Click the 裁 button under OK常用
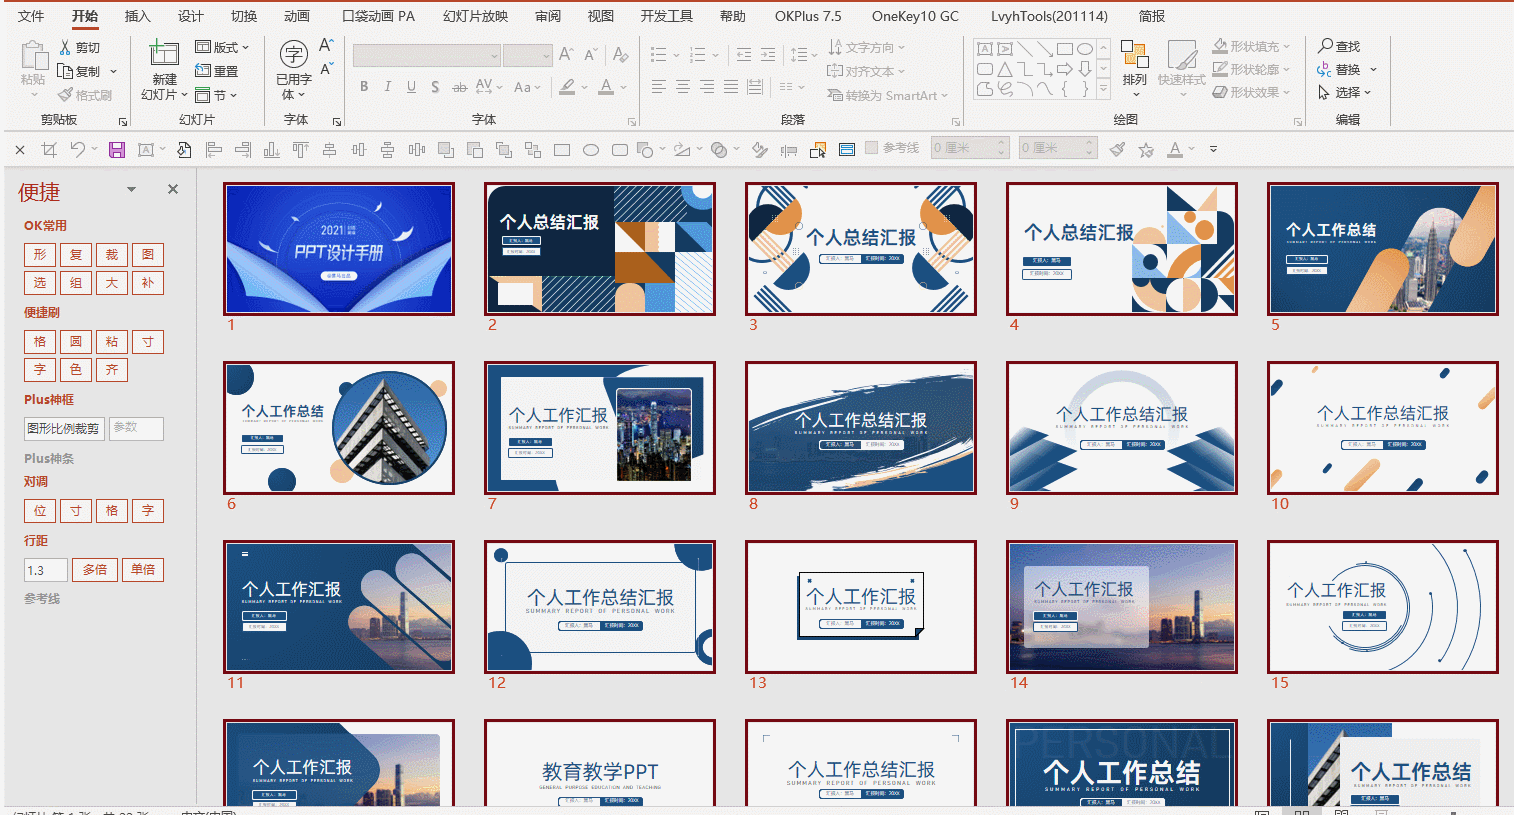The height and width of the screenshot is (815, 1514). [112, 255]
